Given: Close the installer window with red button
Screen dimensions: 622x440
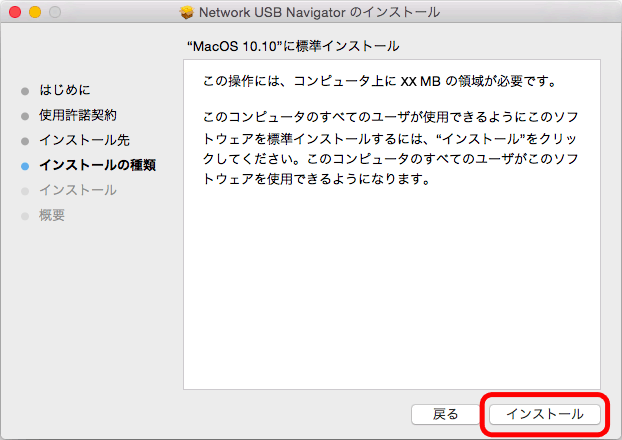Looking at the screenshot, I should 15,12.
